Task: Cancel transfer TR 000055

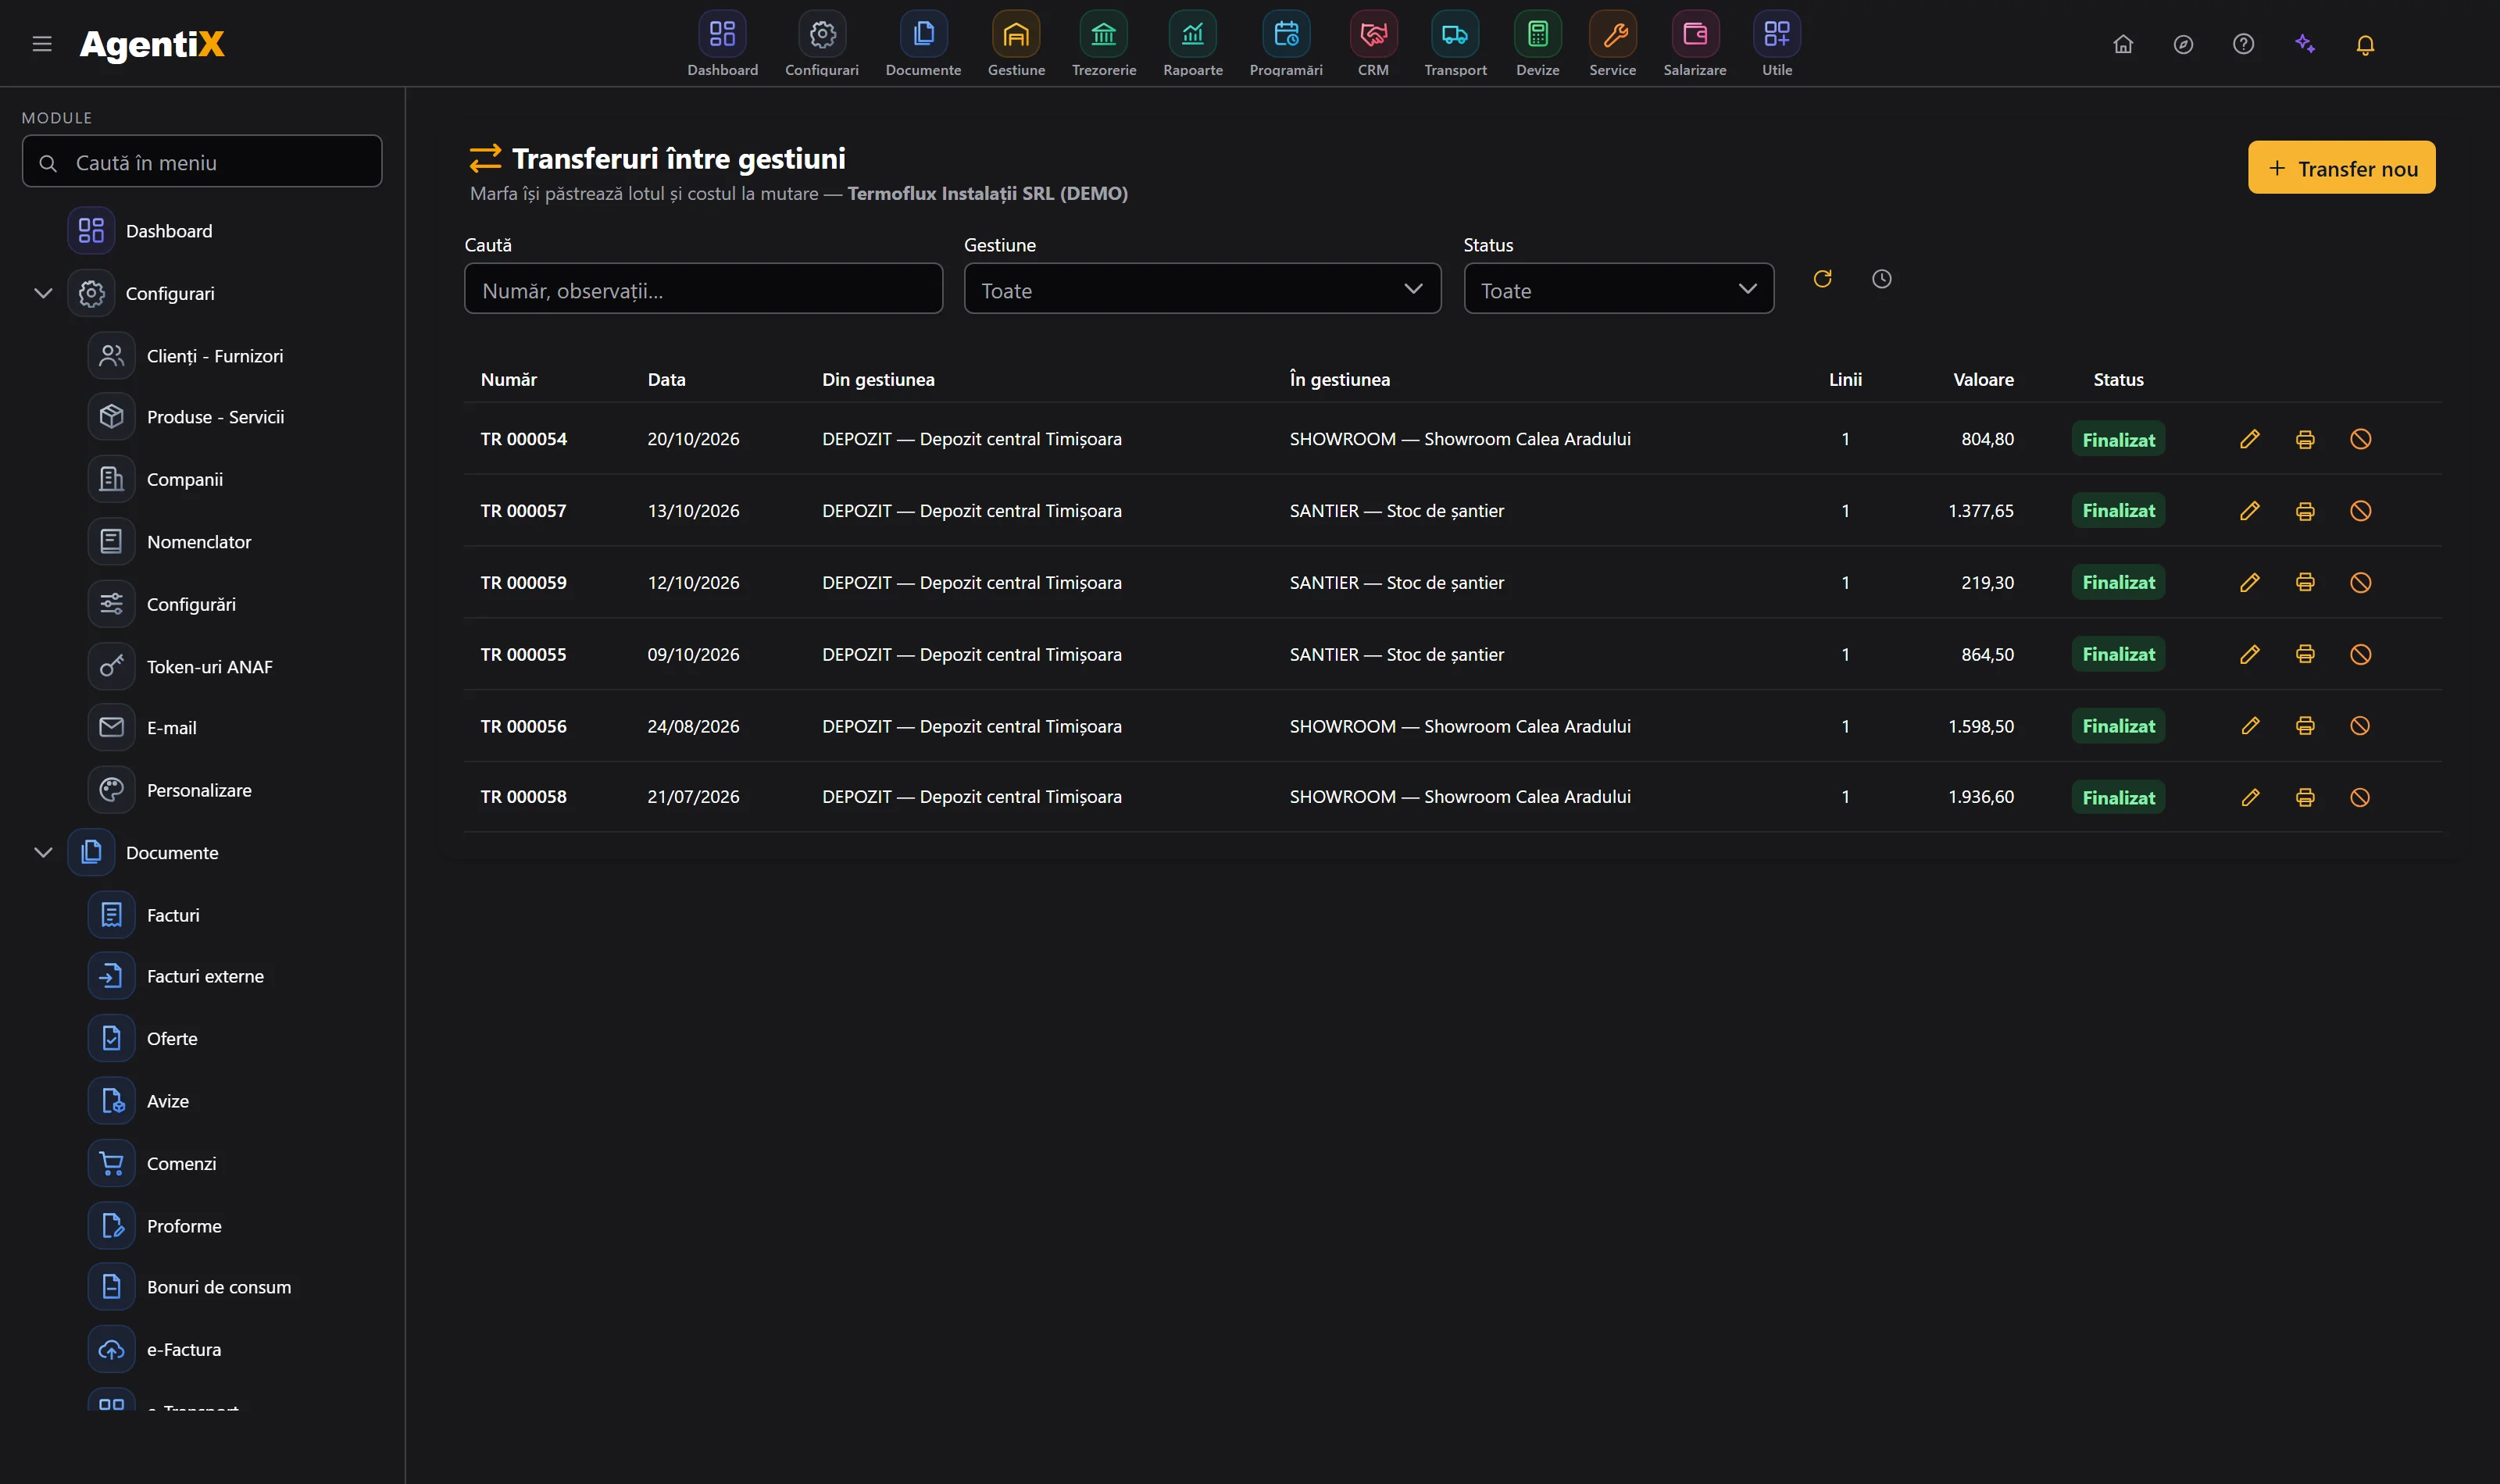Action: 2360,654
